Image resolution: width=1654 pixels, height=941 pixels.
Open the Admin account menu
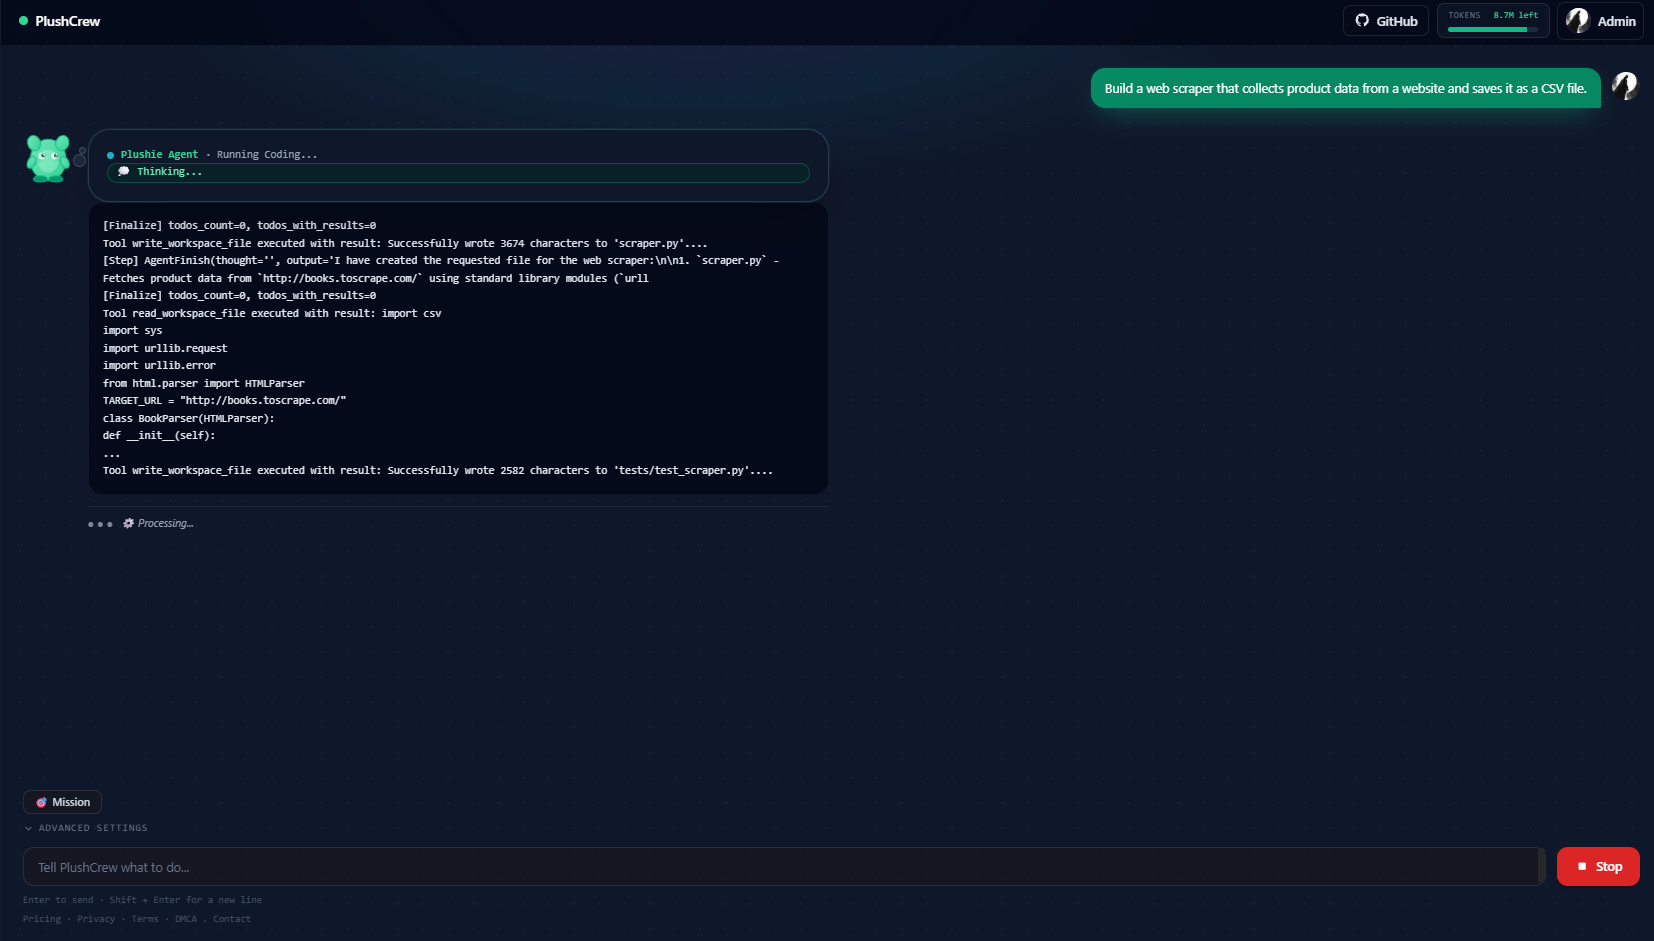(x=1600, y=21)
